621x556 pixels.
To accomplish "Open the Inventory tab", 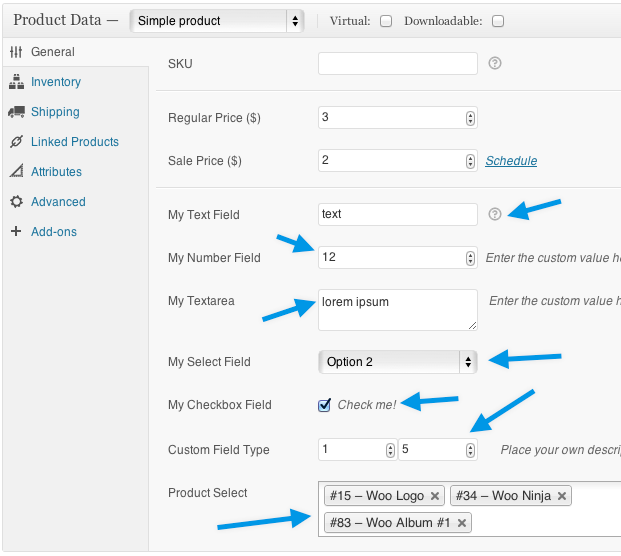I will pyautogui.click(x=56, y=82).
